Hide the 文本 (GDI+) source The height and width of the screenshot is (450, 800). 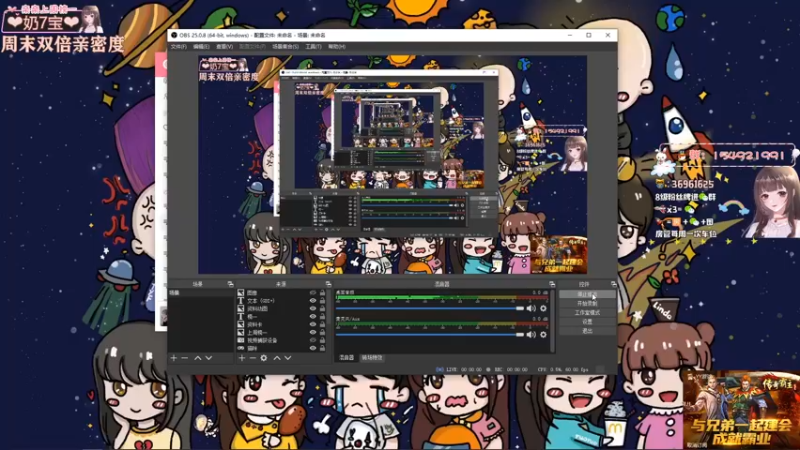point(313,301)
